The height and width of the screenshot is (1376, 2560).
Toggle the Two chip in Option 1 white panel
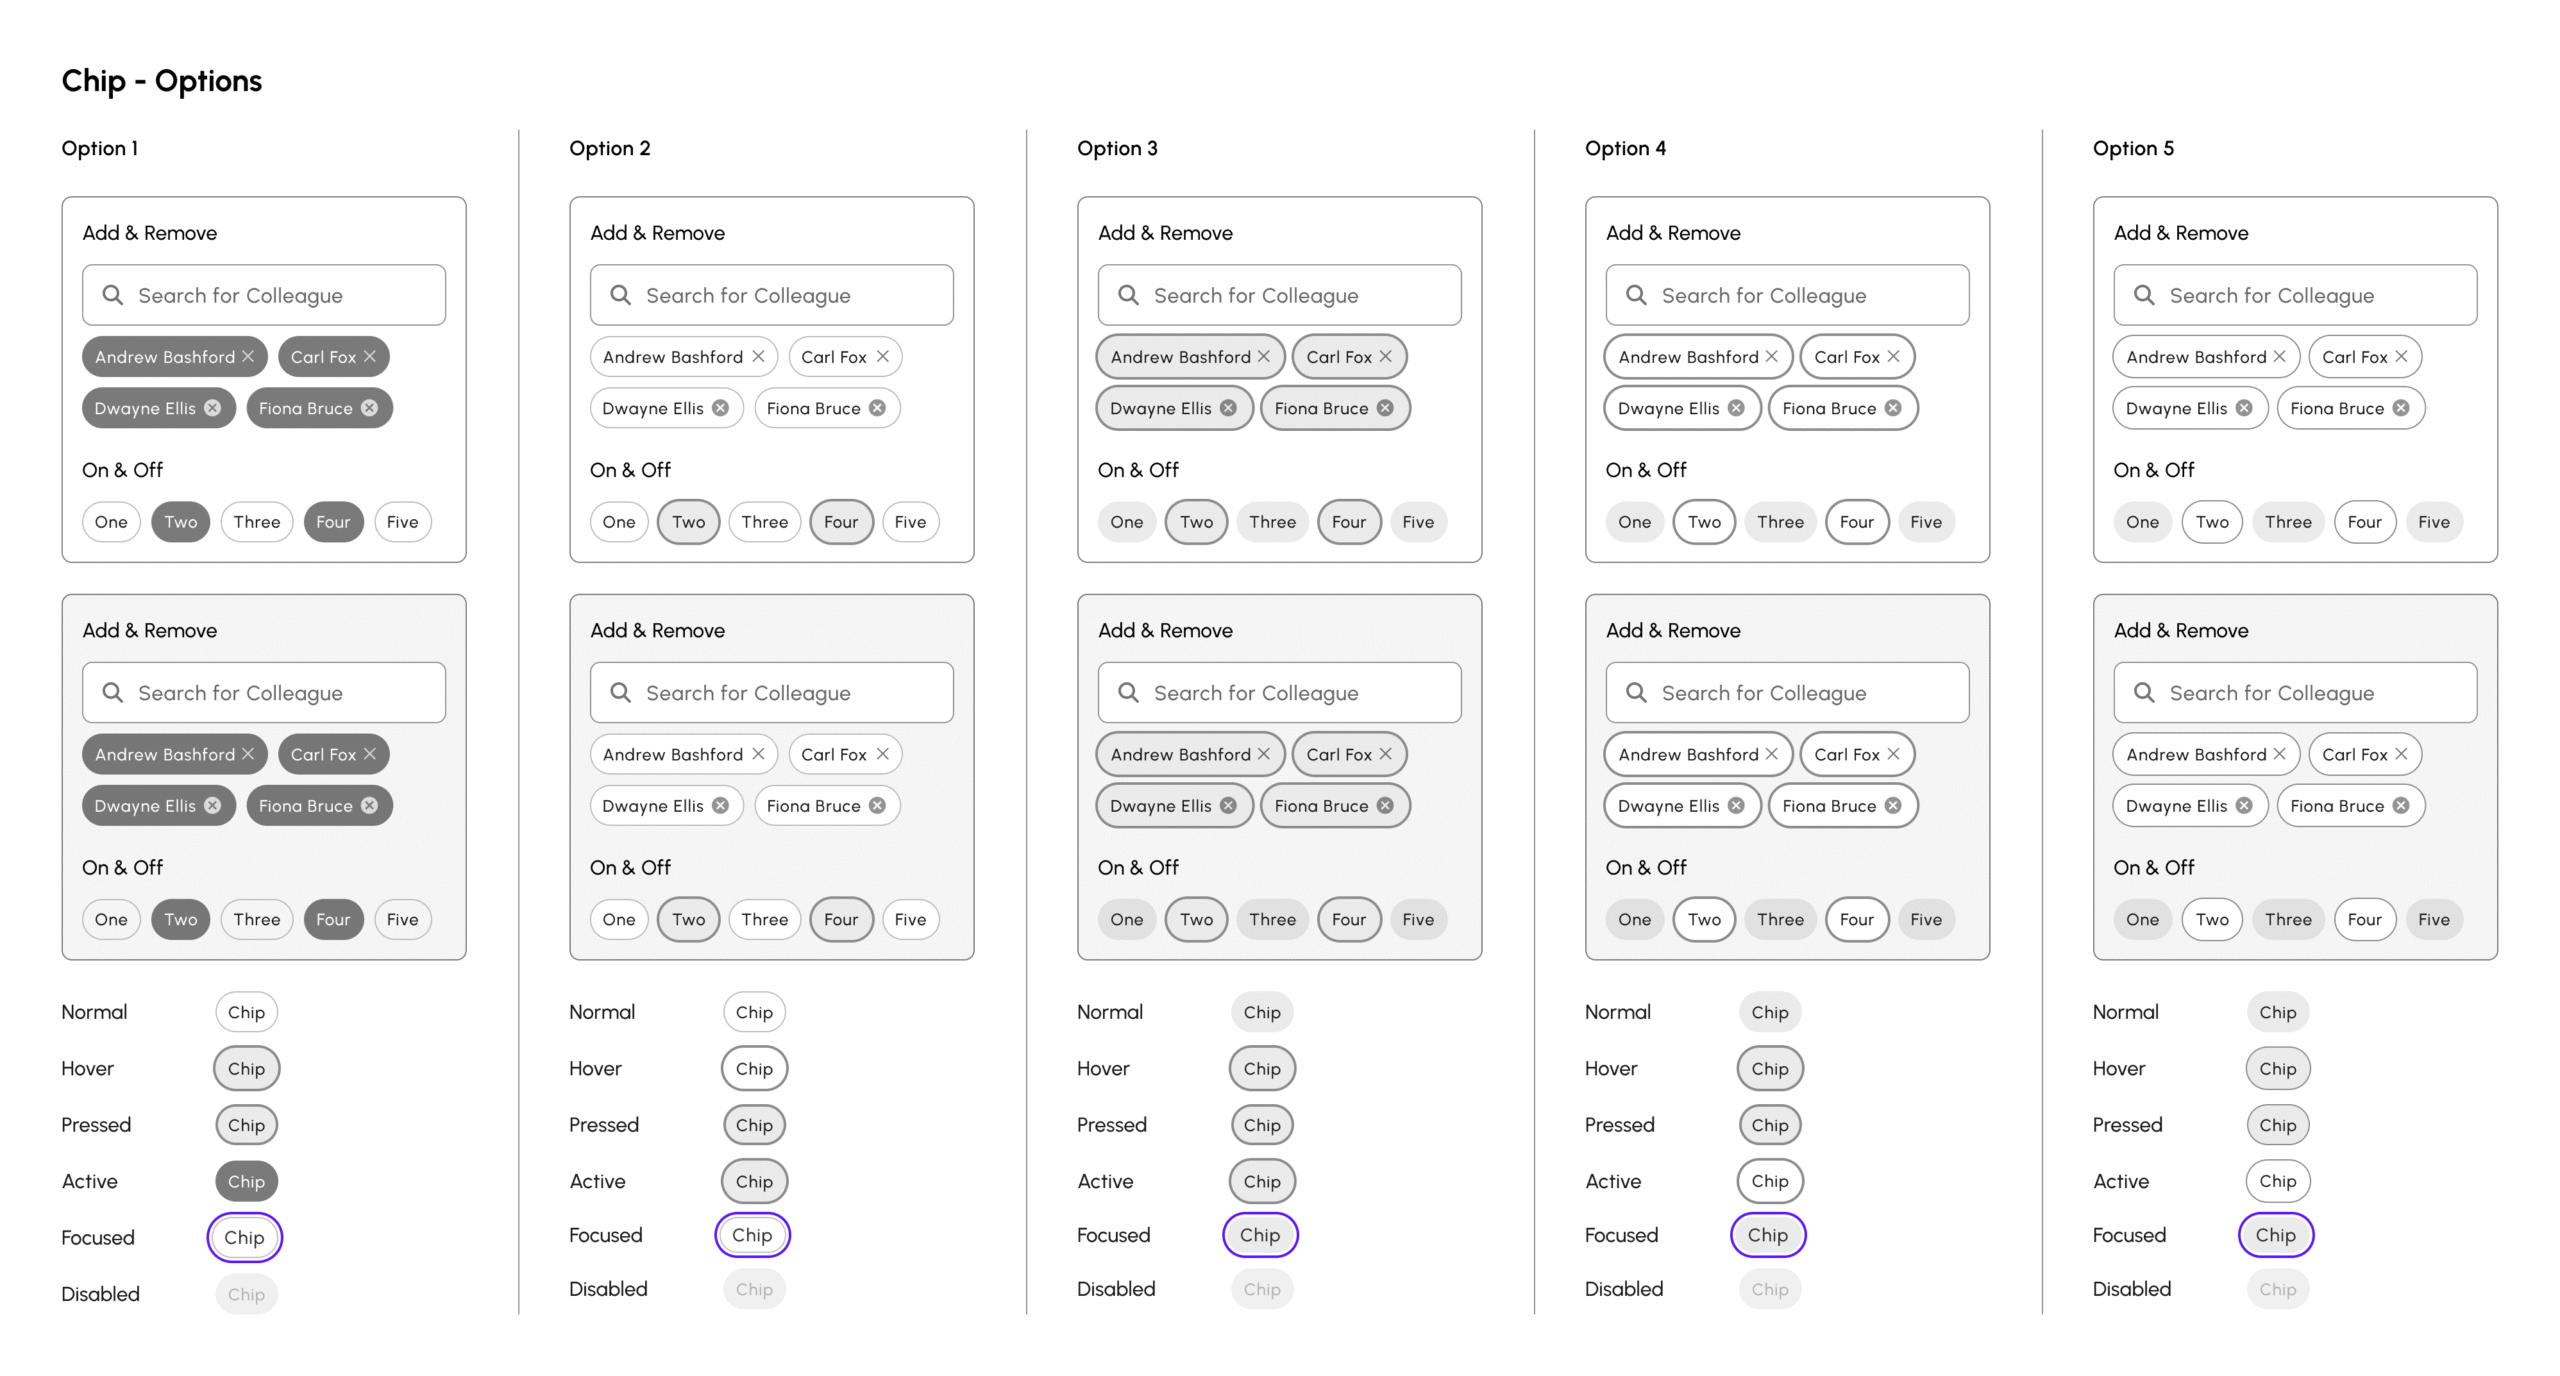[181, 522]
